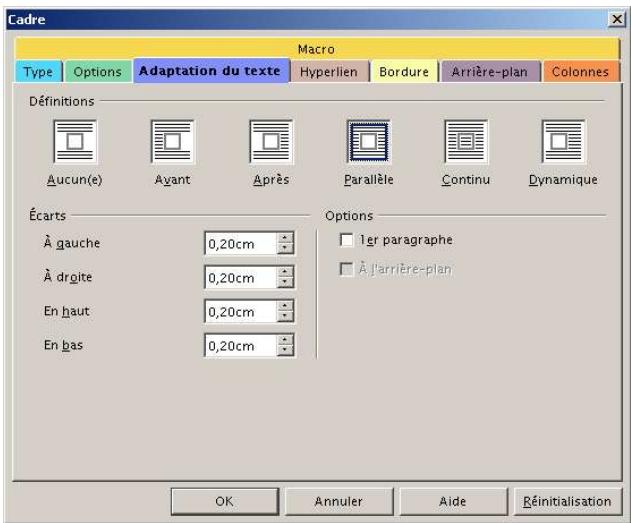
Task: Open help with the Aide button
Action: [x=453, y=501]
